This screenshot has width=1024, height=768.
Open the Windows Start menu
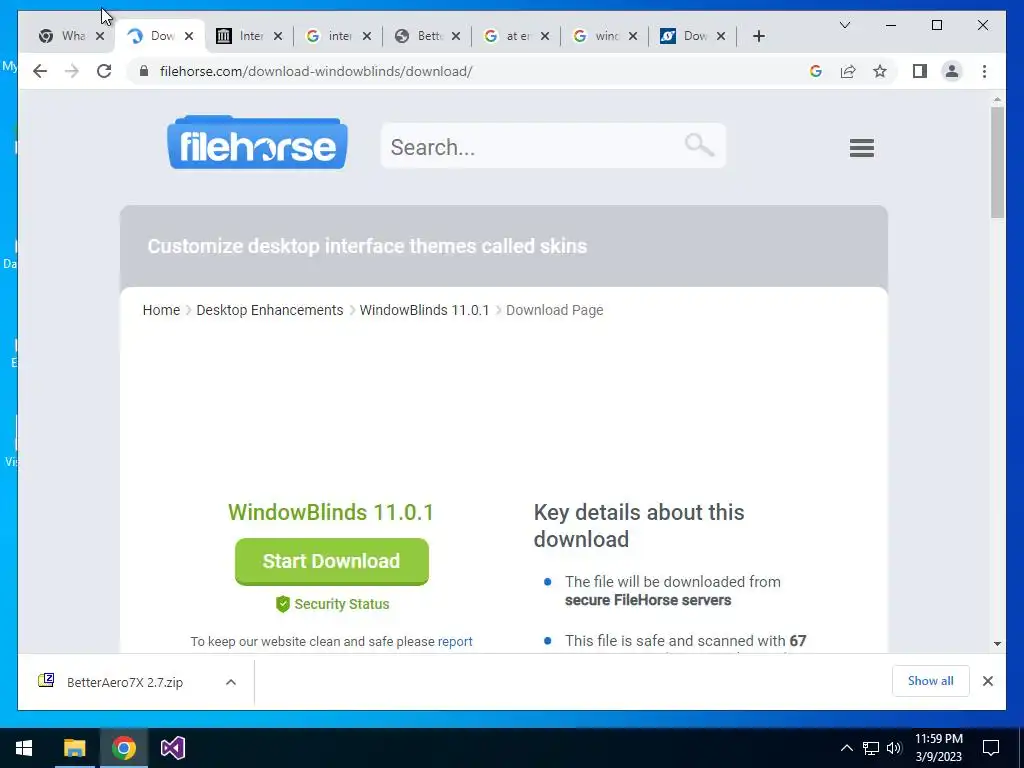click(x=24, y=748)
